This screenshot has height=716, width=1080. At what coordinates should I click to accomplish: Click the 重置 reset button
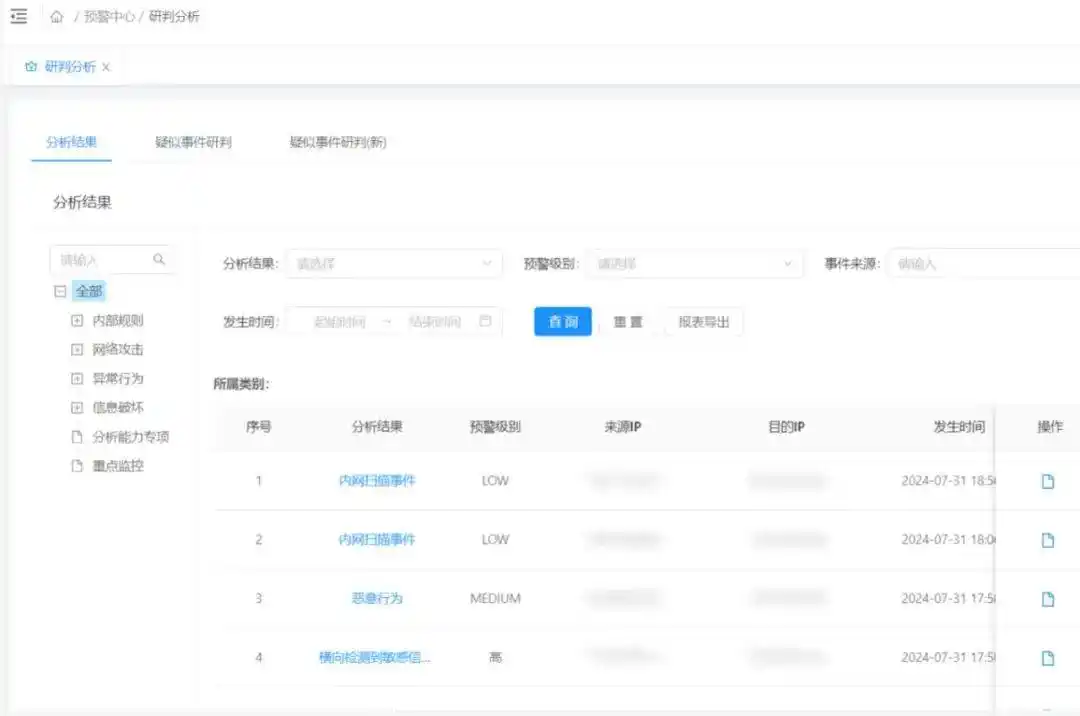coord(628,321)
